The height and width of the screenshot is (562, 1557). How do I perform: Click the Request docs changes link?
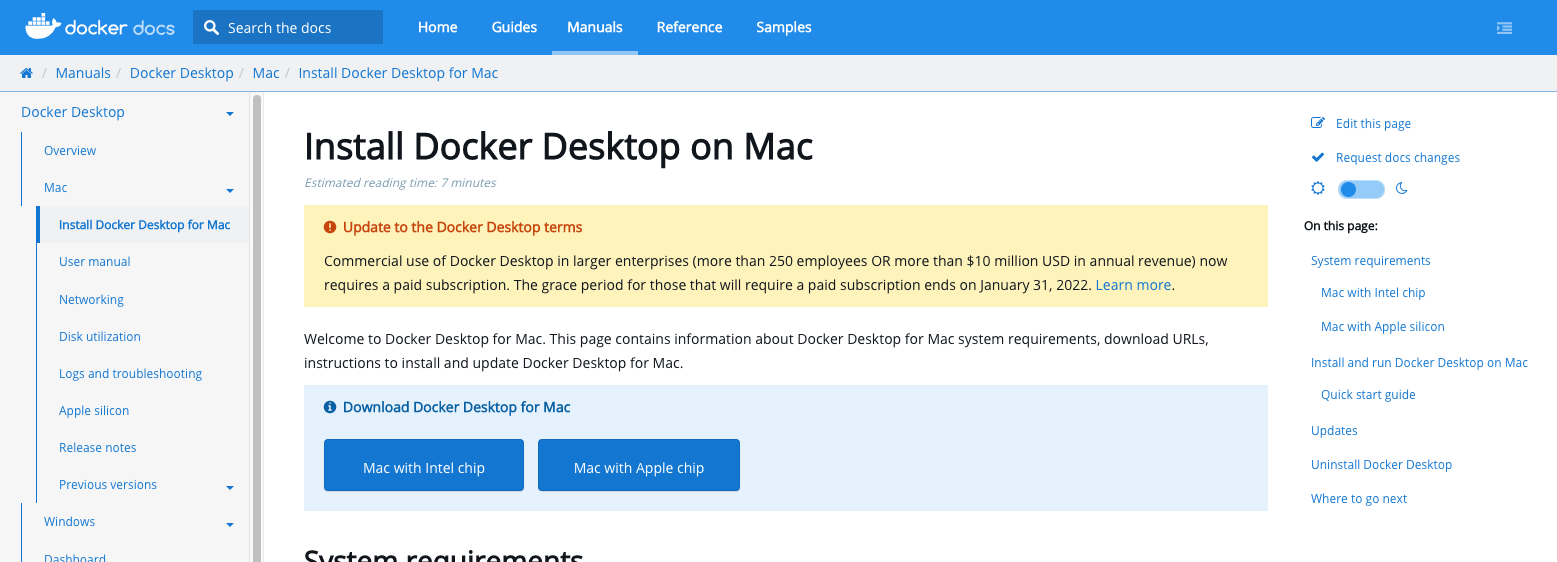click(1398, 158)
